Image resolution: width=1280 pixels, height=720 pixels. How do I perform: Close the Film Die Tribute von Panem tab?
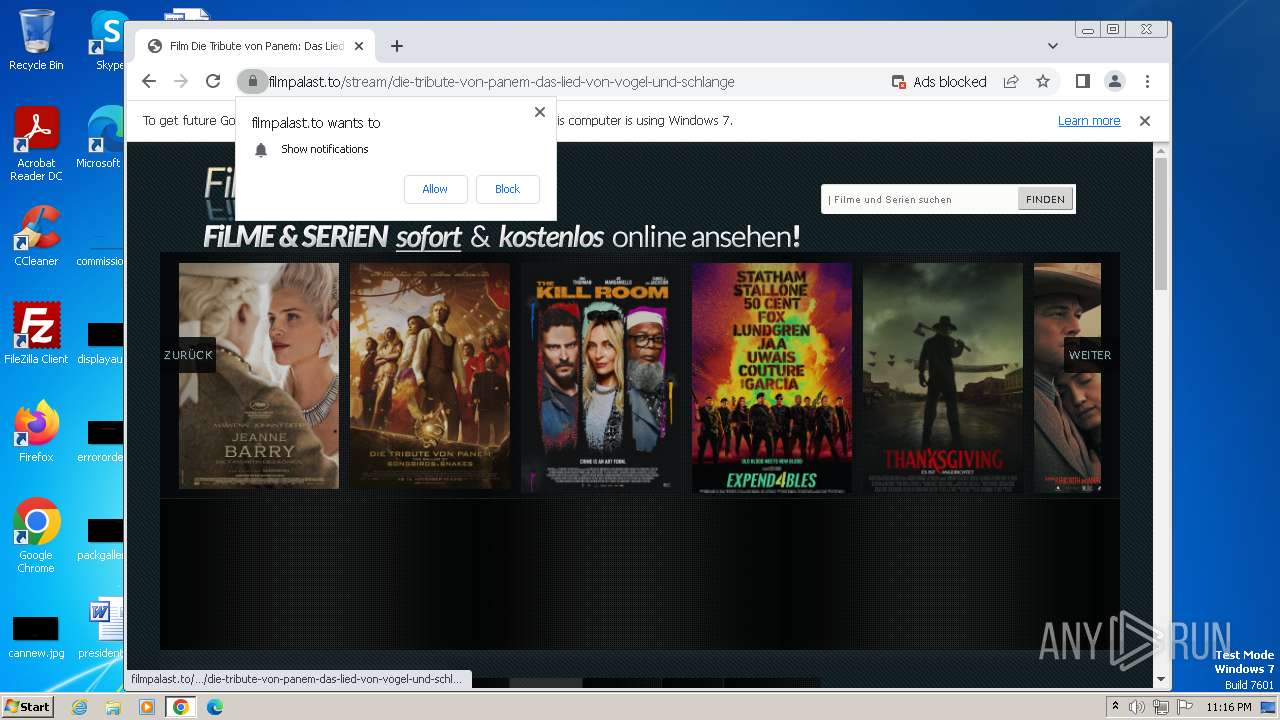pos(359,46)
